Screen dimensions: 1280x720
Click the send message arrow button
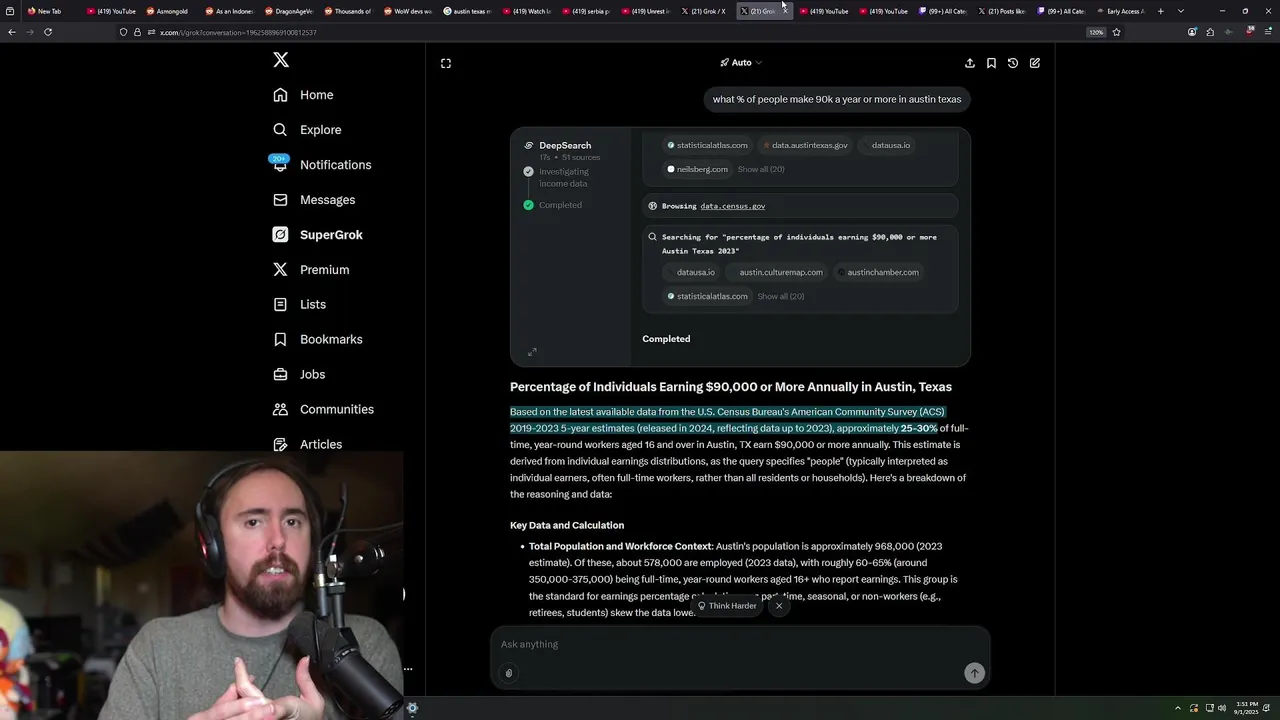974,673
